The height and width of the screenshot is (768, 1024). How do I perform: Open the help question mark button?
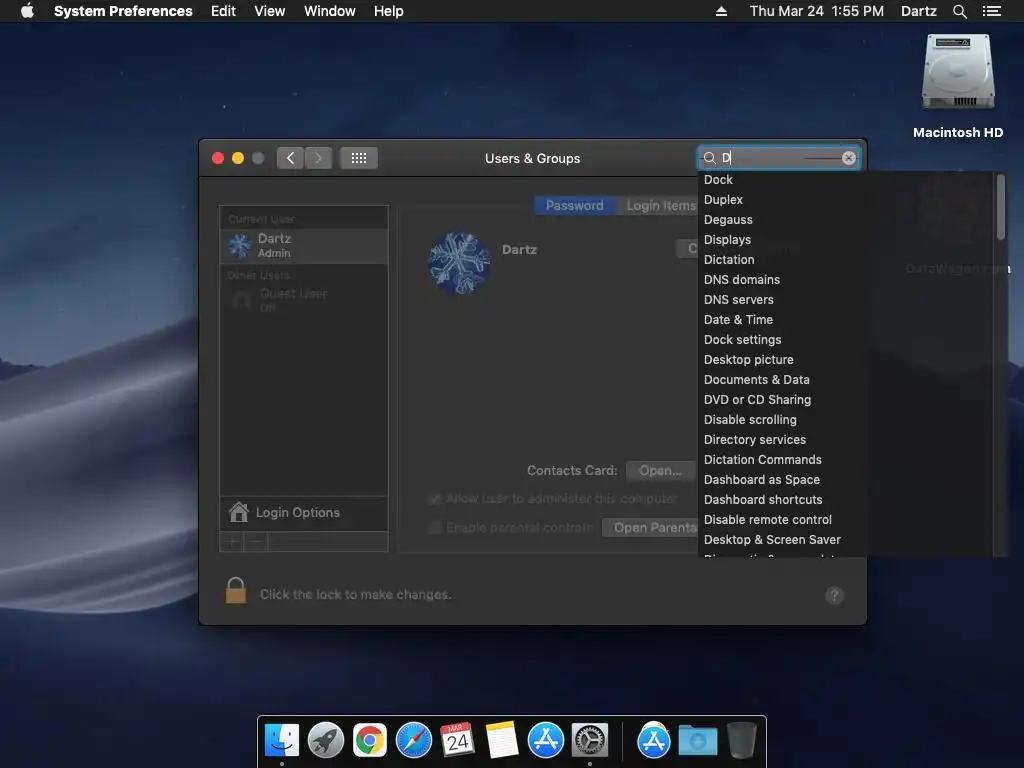(834, 595)
